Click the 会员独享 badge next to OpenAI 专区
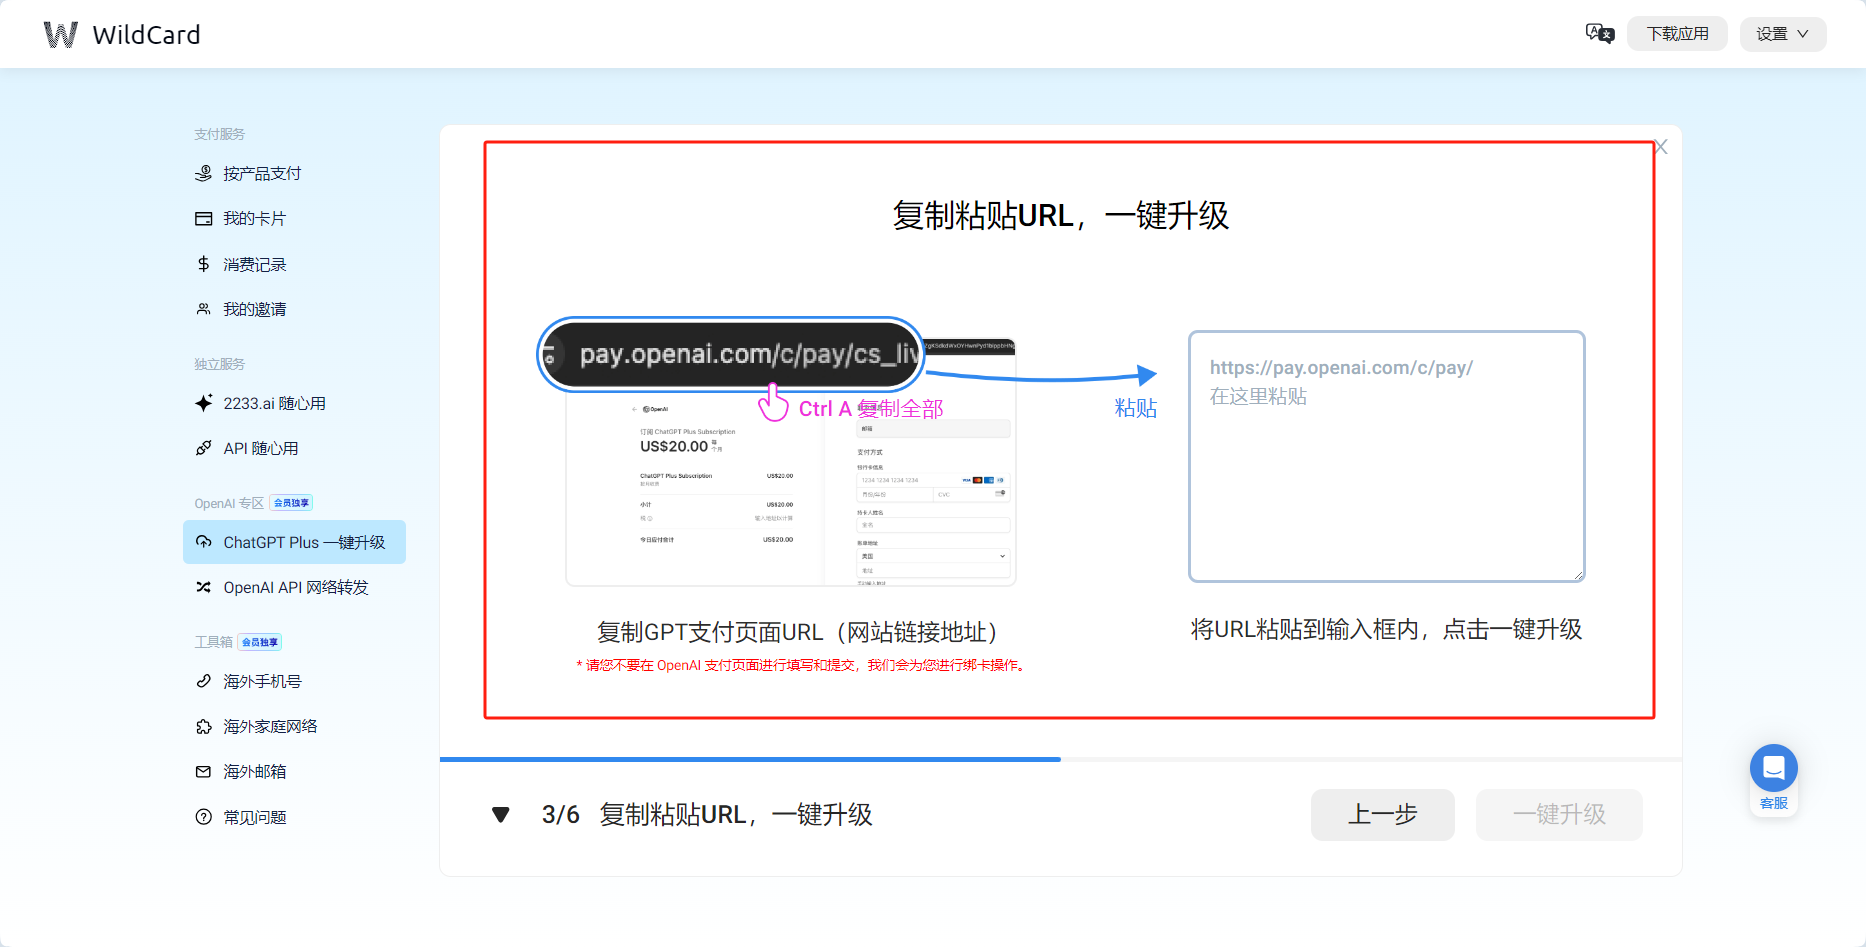The width and height of the screenshot is (1866, 947). coord(292,503)
